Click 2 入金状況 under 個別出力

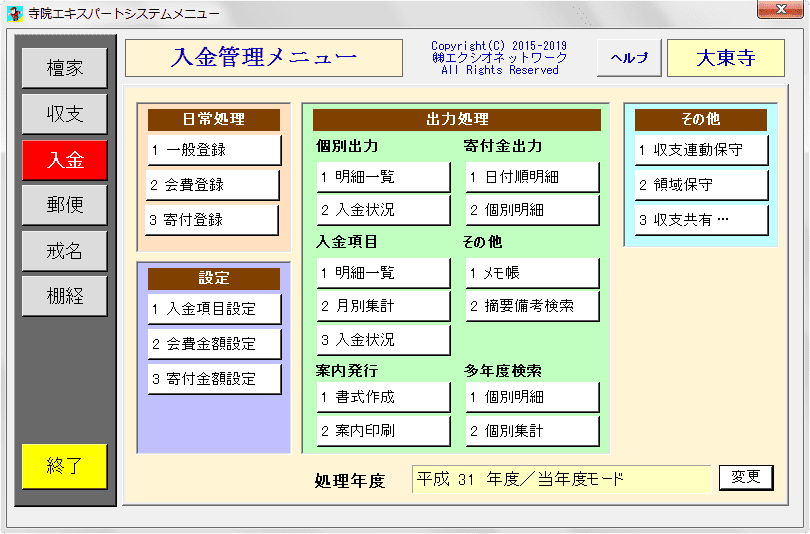pos(383,210)
